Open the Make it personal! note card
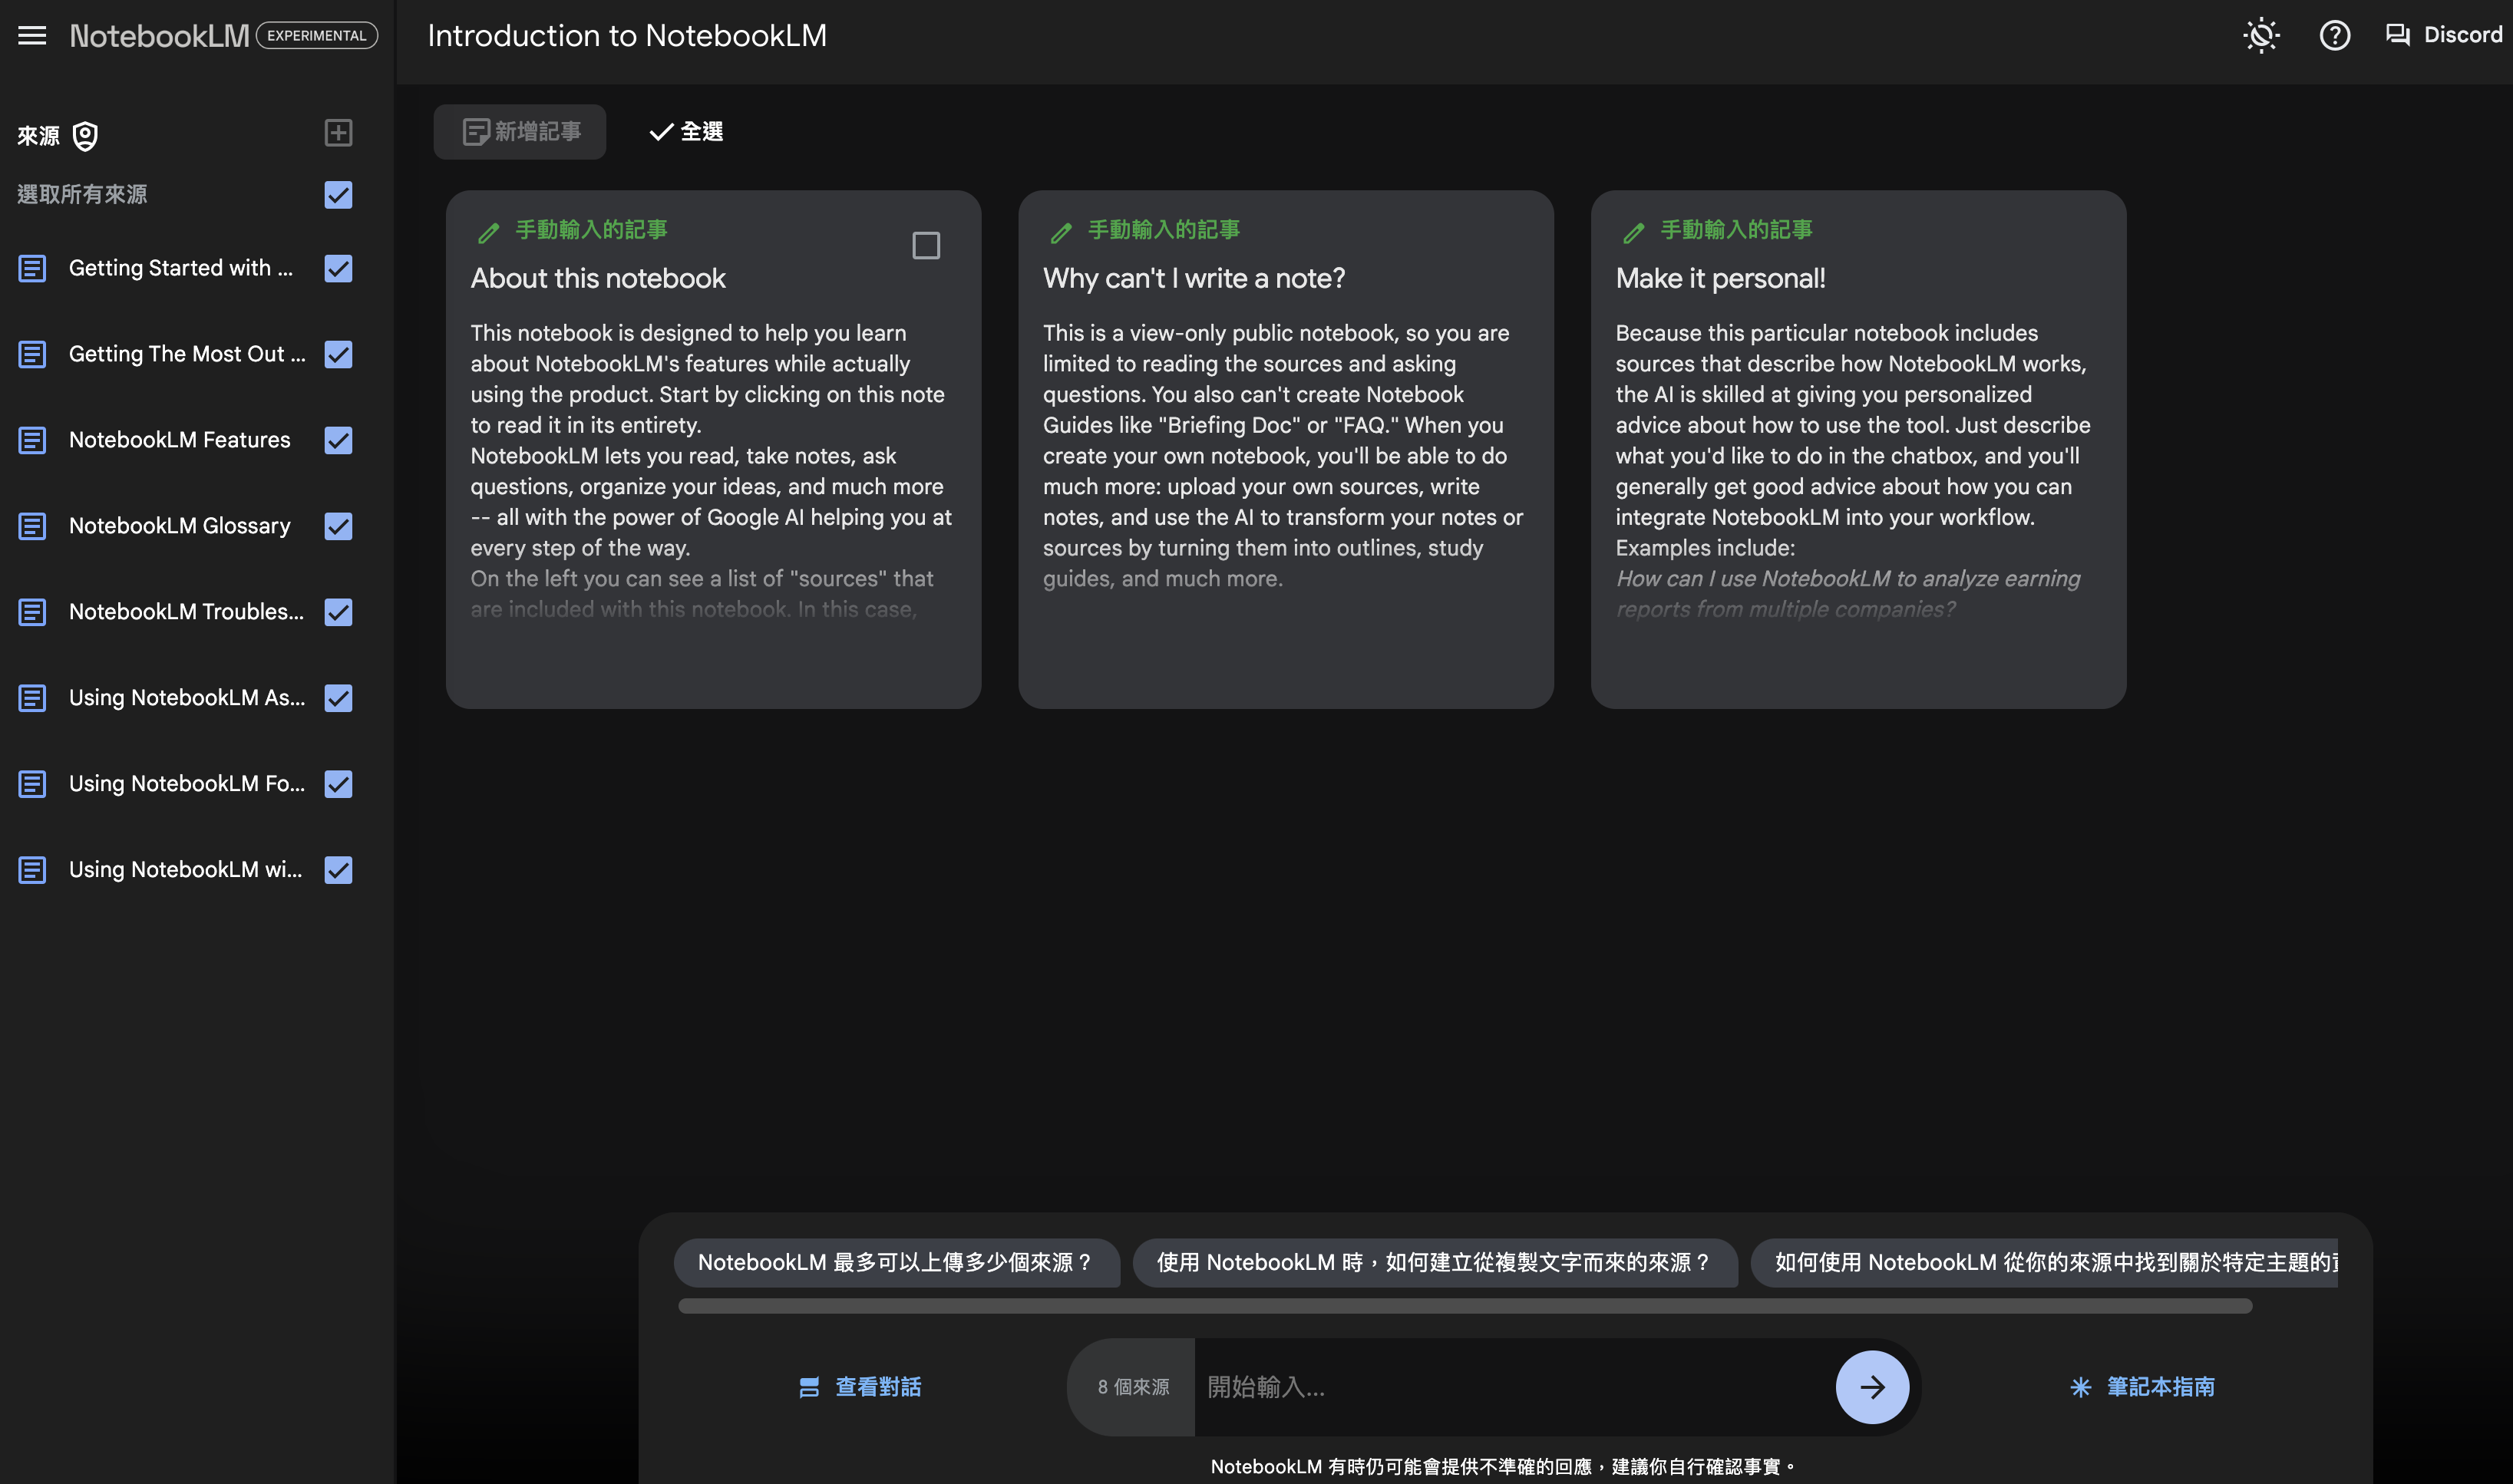The height and width of the screenshot is (1484, 2513). coord(1858,450)
